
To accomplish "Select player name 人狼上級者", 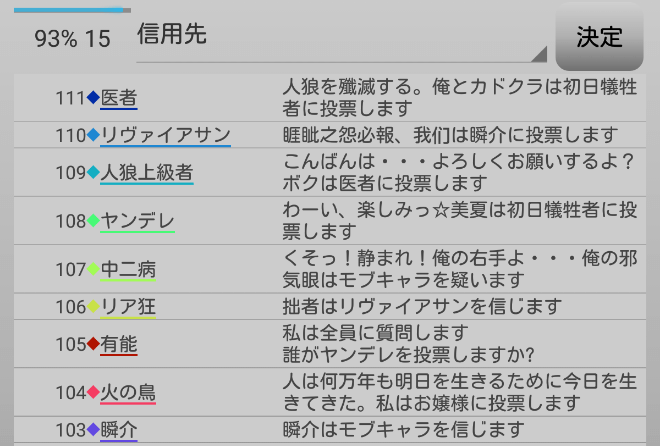I will (x=147, y=173).
